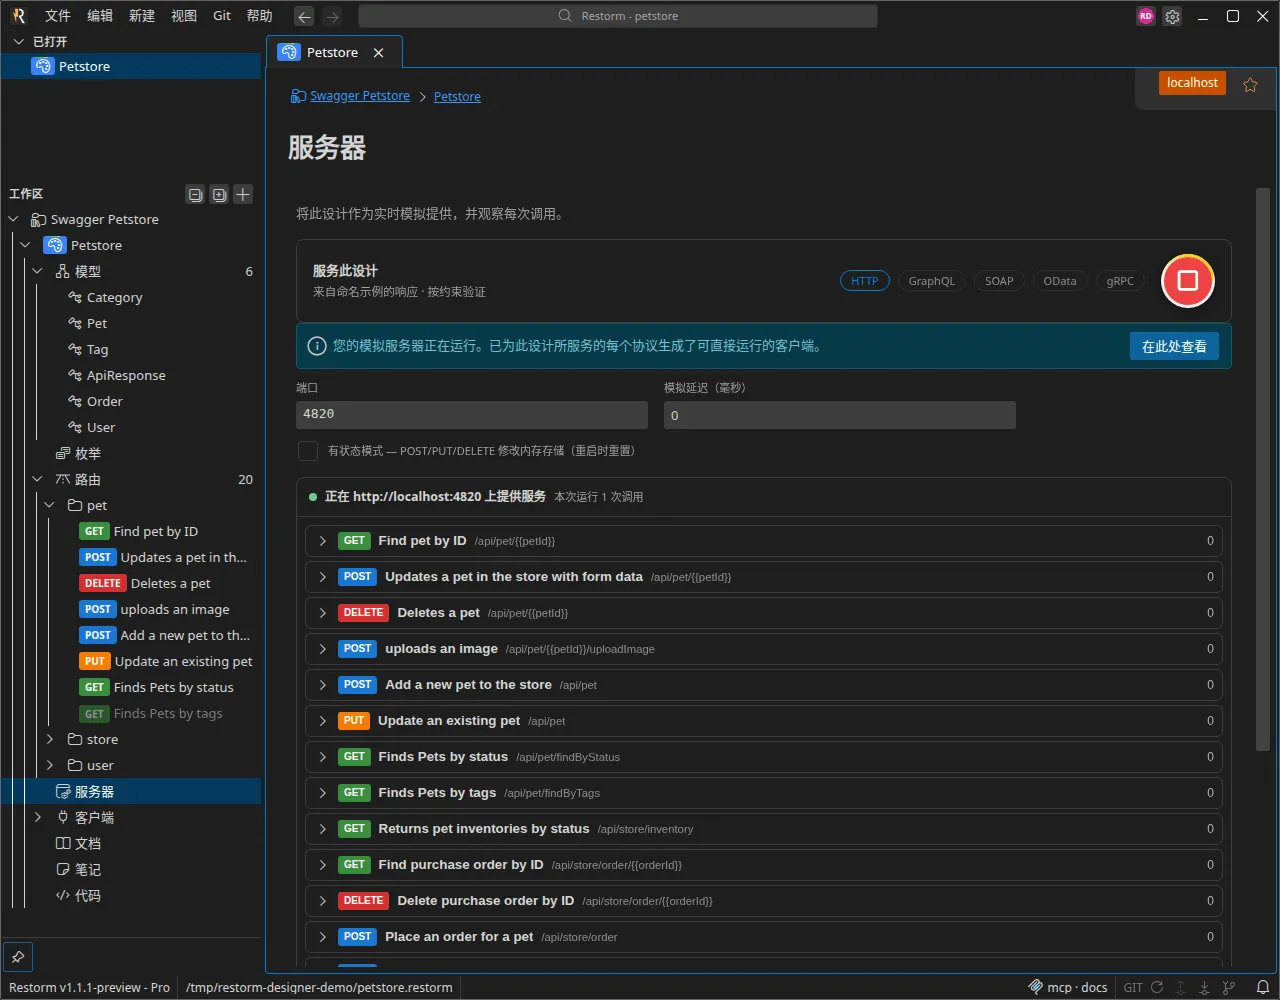This screenshot has height=1000, width=1280.
Task: Open the 文件 menu
Action: (x=58, y=16)
